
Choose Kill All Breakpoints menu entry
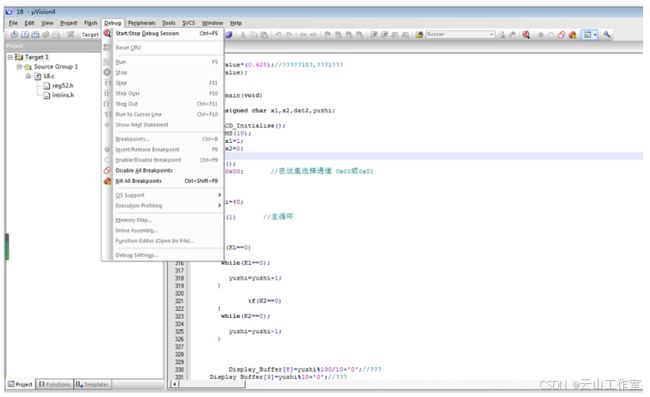(x=162, y=181)
